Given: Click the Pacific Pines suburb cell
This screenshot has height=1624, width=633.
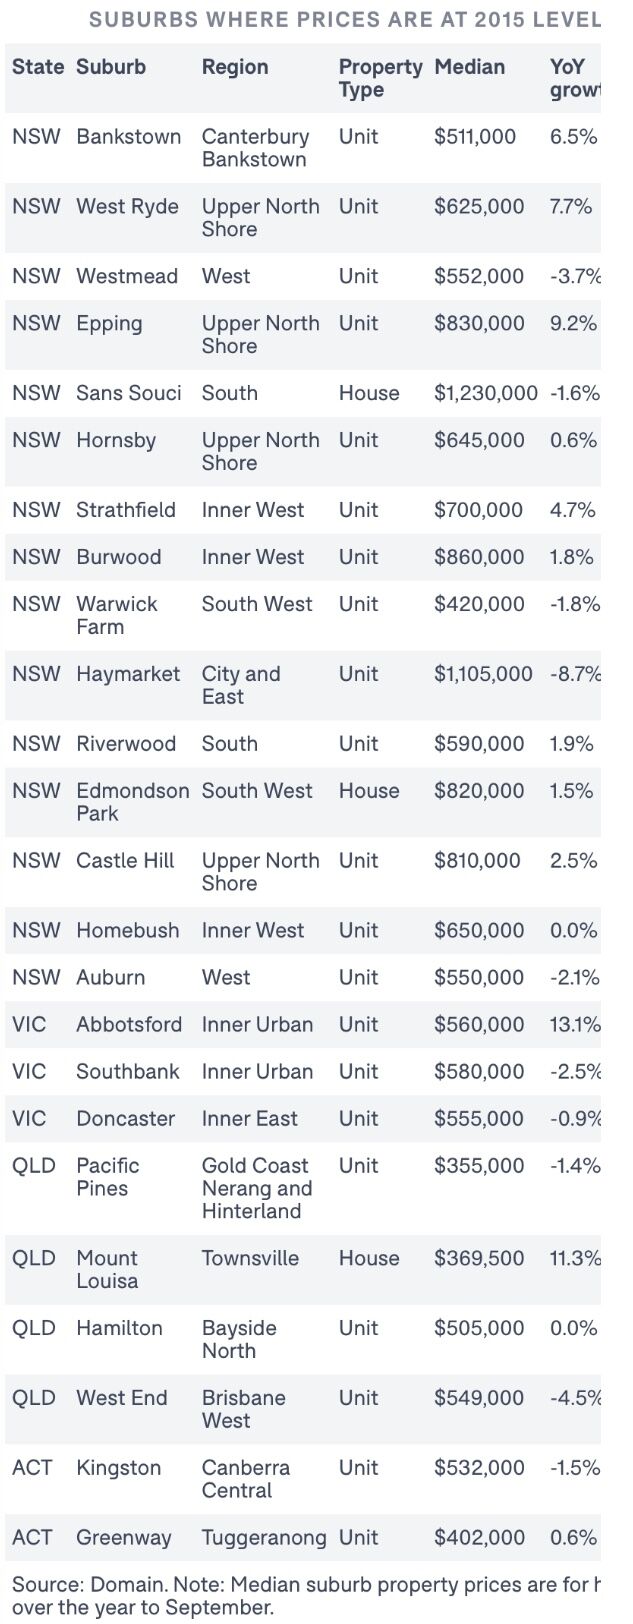Looking at the screenshot, I should tap(108, 1177).
